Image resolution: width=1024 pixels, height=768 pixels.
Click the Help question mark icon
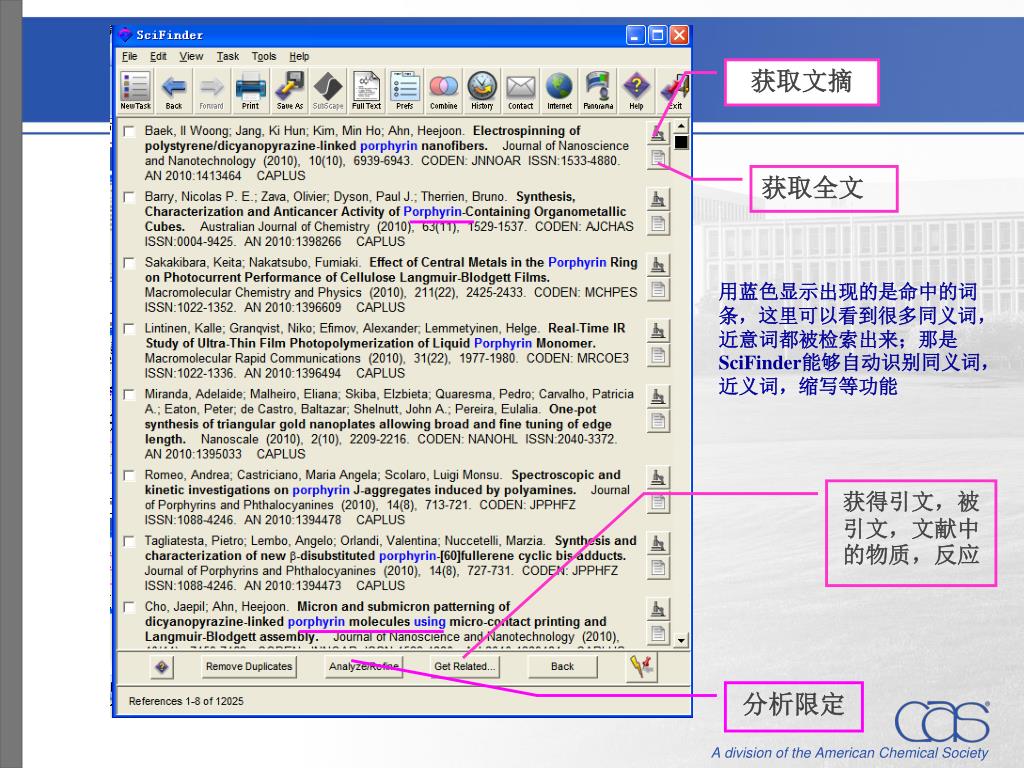(x=636, y=91)
